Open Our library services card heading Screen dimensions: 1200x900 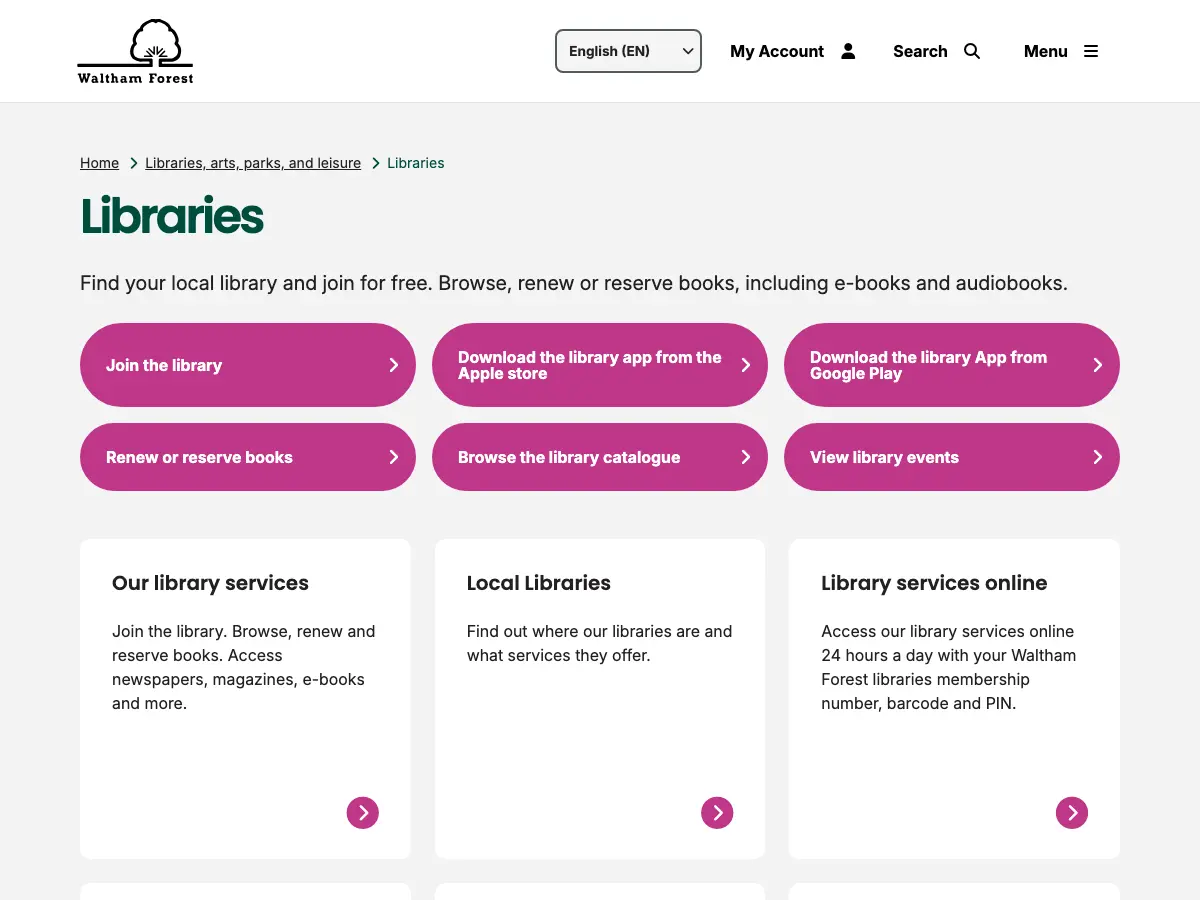pyautogui.click(x=210, y=583)
